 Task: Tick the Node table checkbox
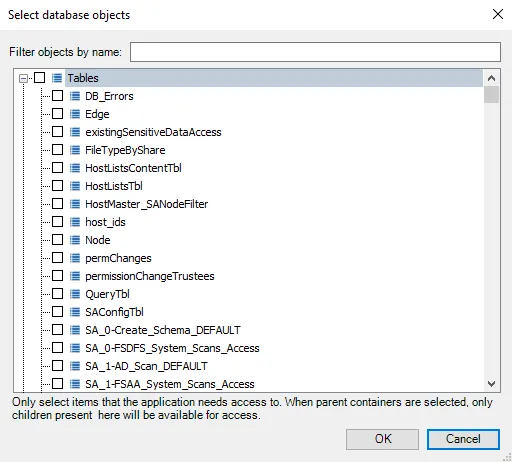57,240
